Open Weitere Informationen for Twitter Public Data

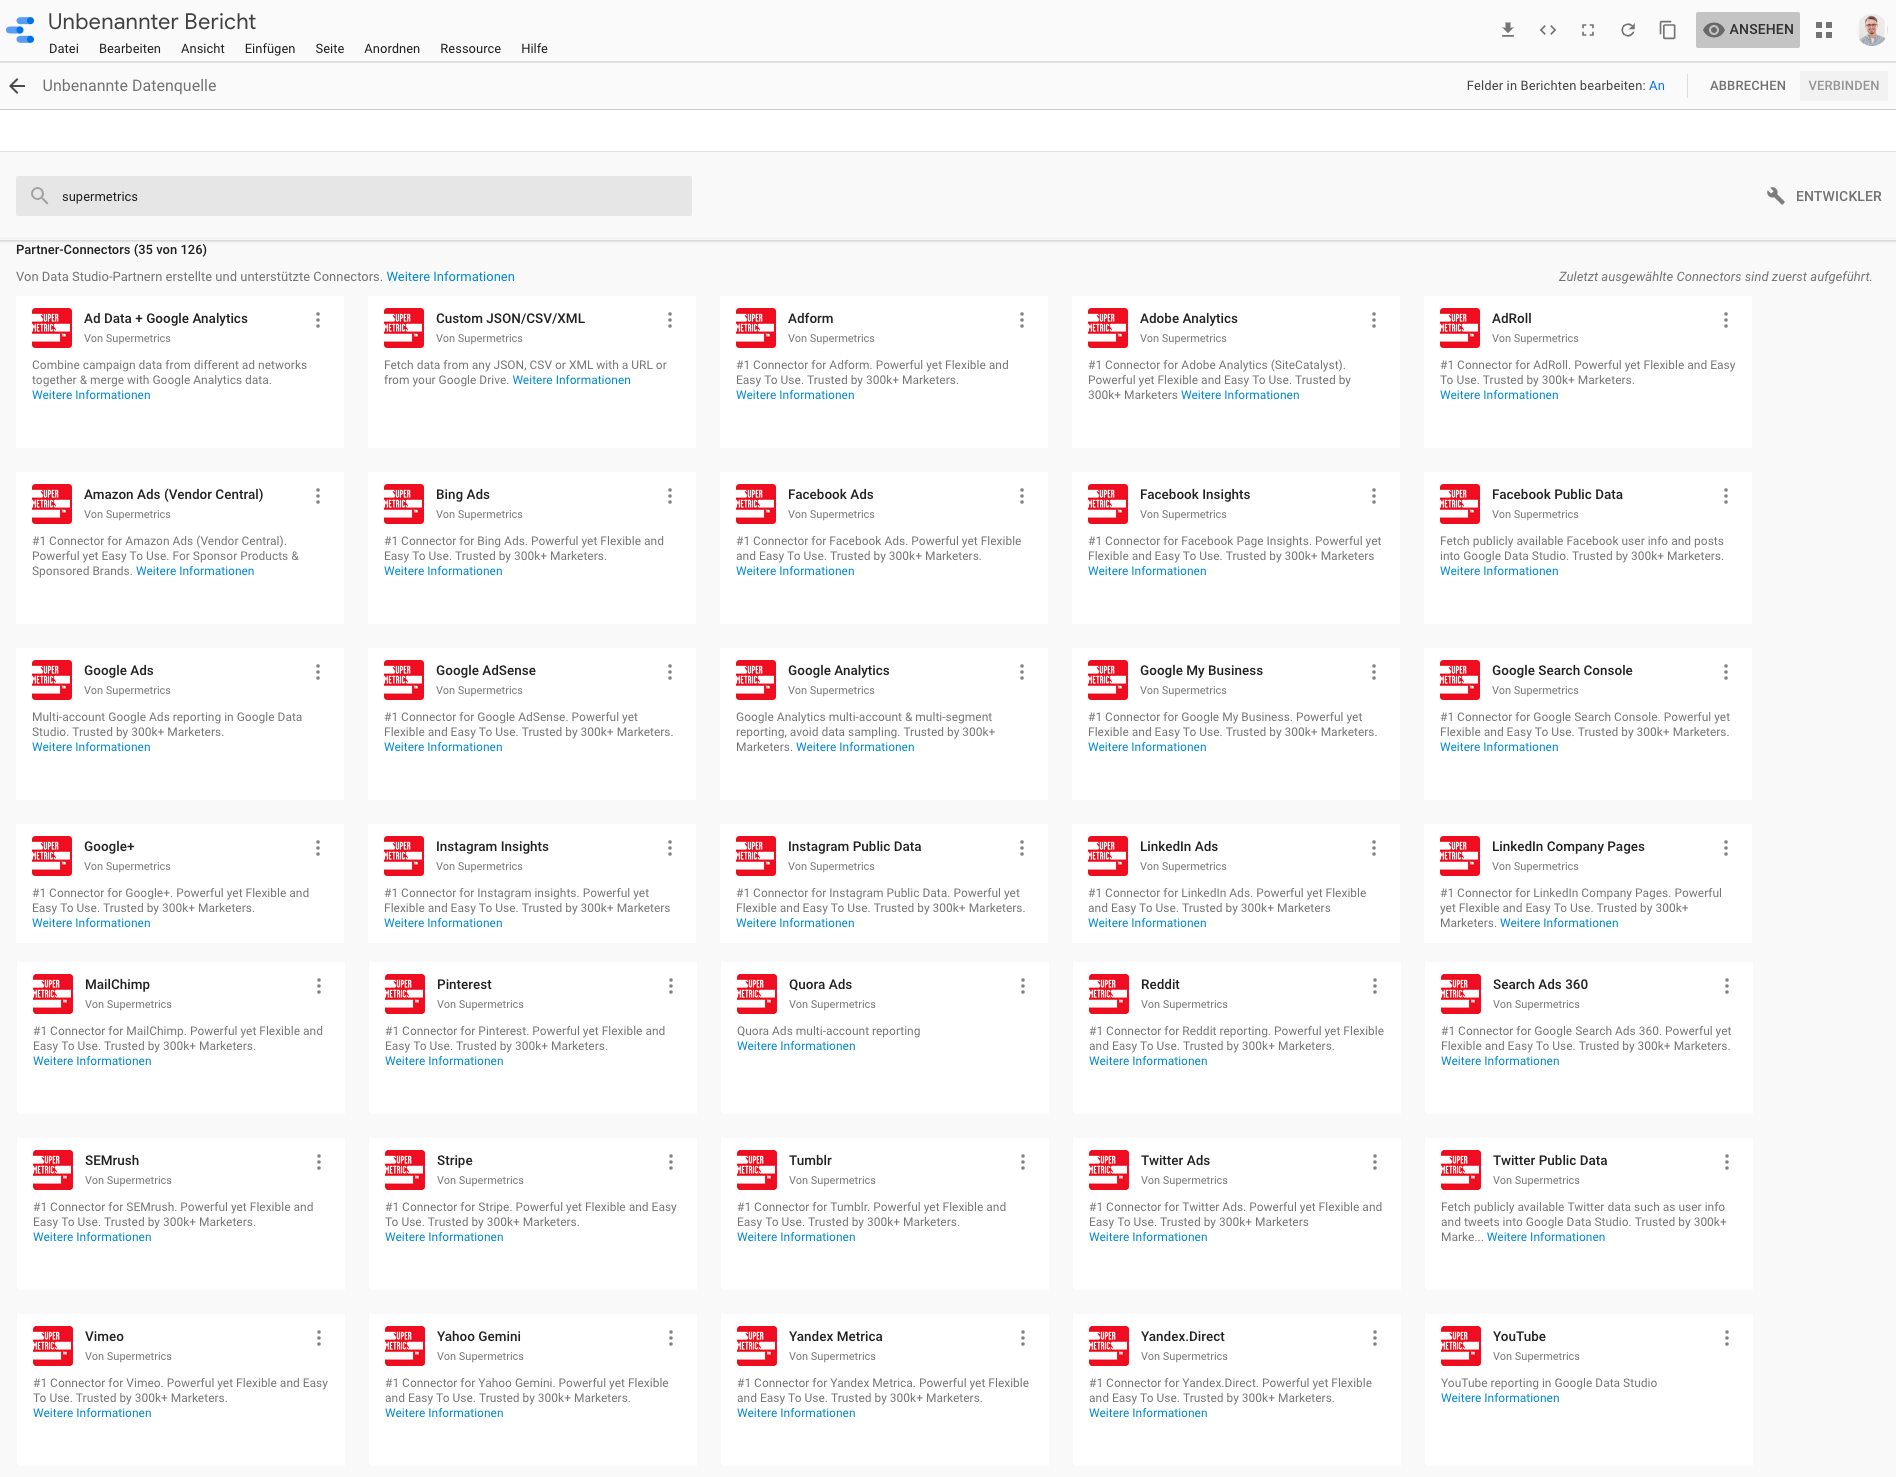coord(1546,1237)
